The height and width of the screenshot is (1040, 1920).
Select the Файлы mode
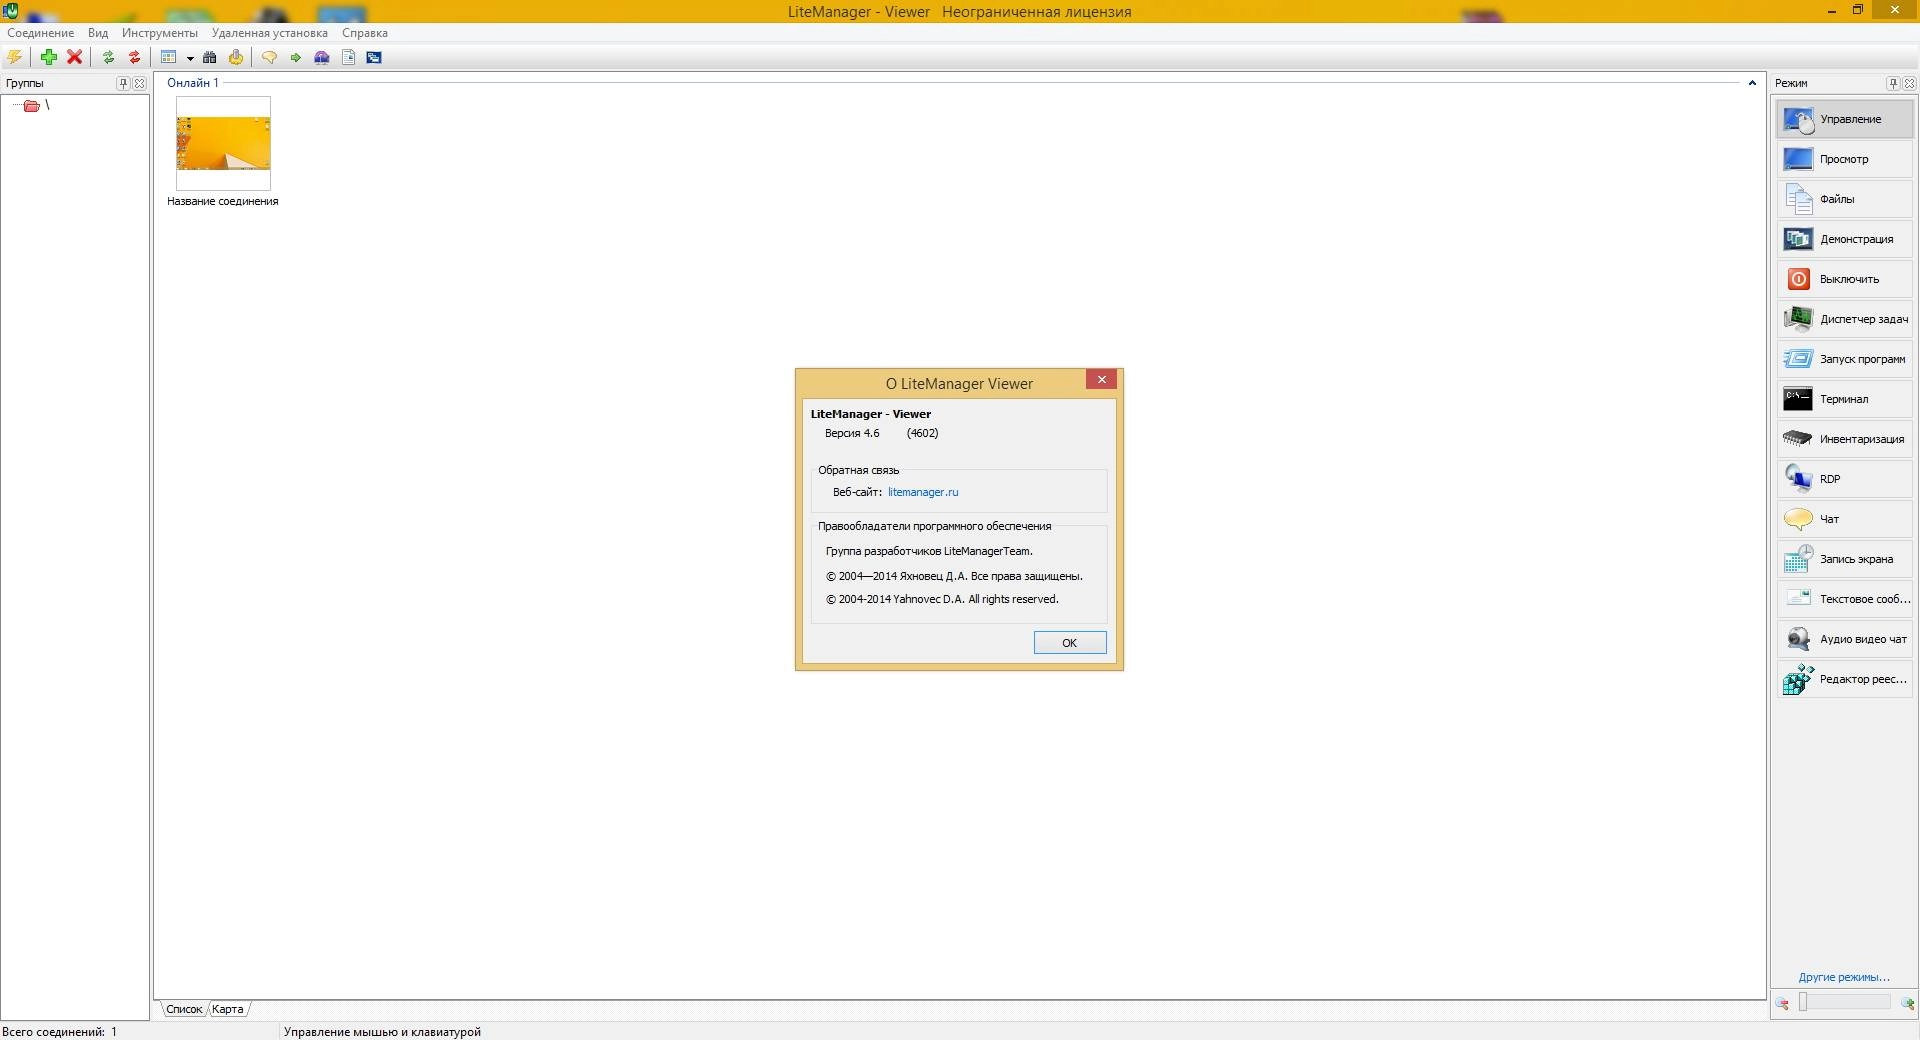[x=1845, y=199]
